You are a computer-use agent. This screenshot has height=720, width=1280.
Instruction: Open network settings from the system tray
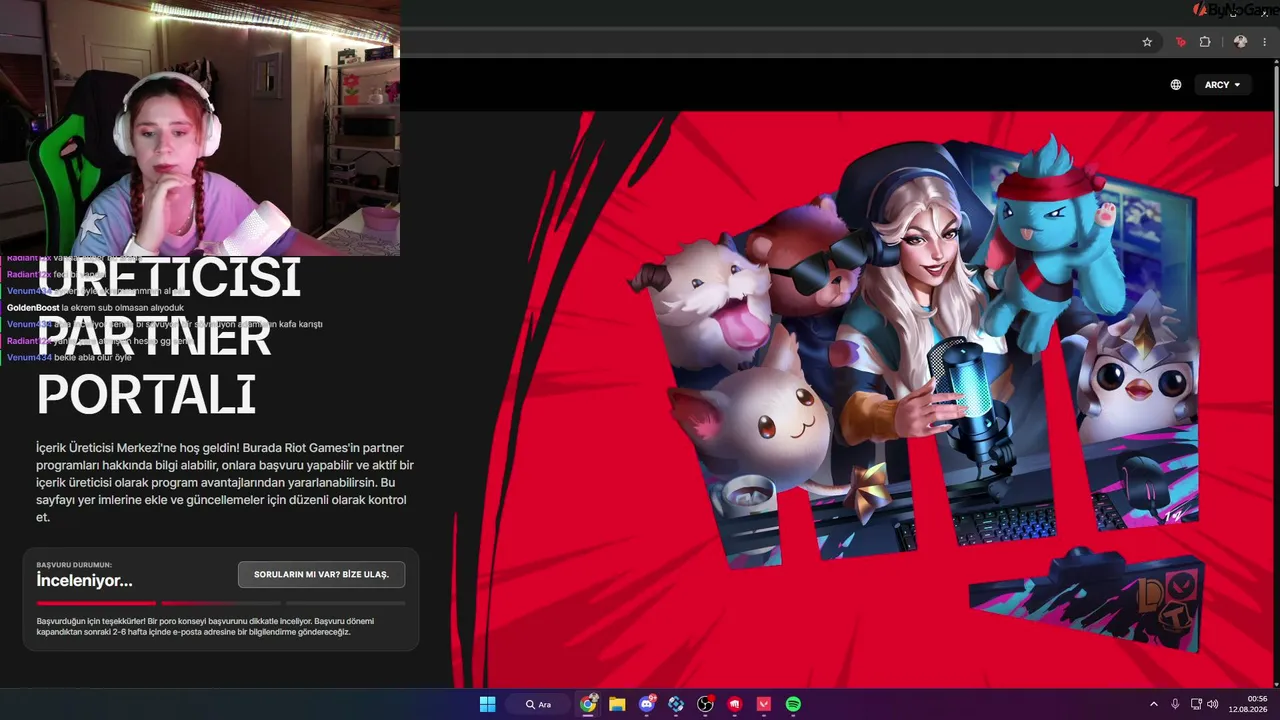[1196, 704]
